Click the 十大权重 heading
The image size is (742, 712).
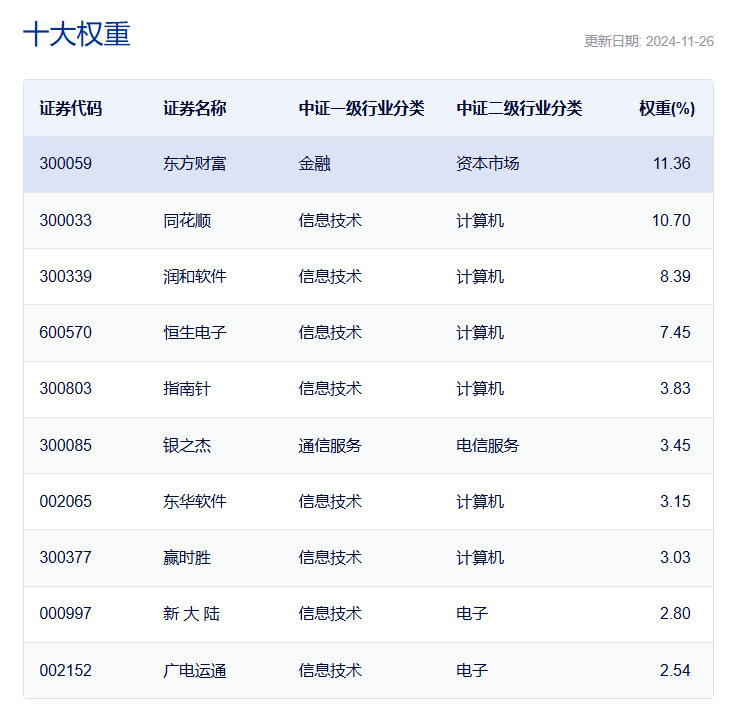77,34
